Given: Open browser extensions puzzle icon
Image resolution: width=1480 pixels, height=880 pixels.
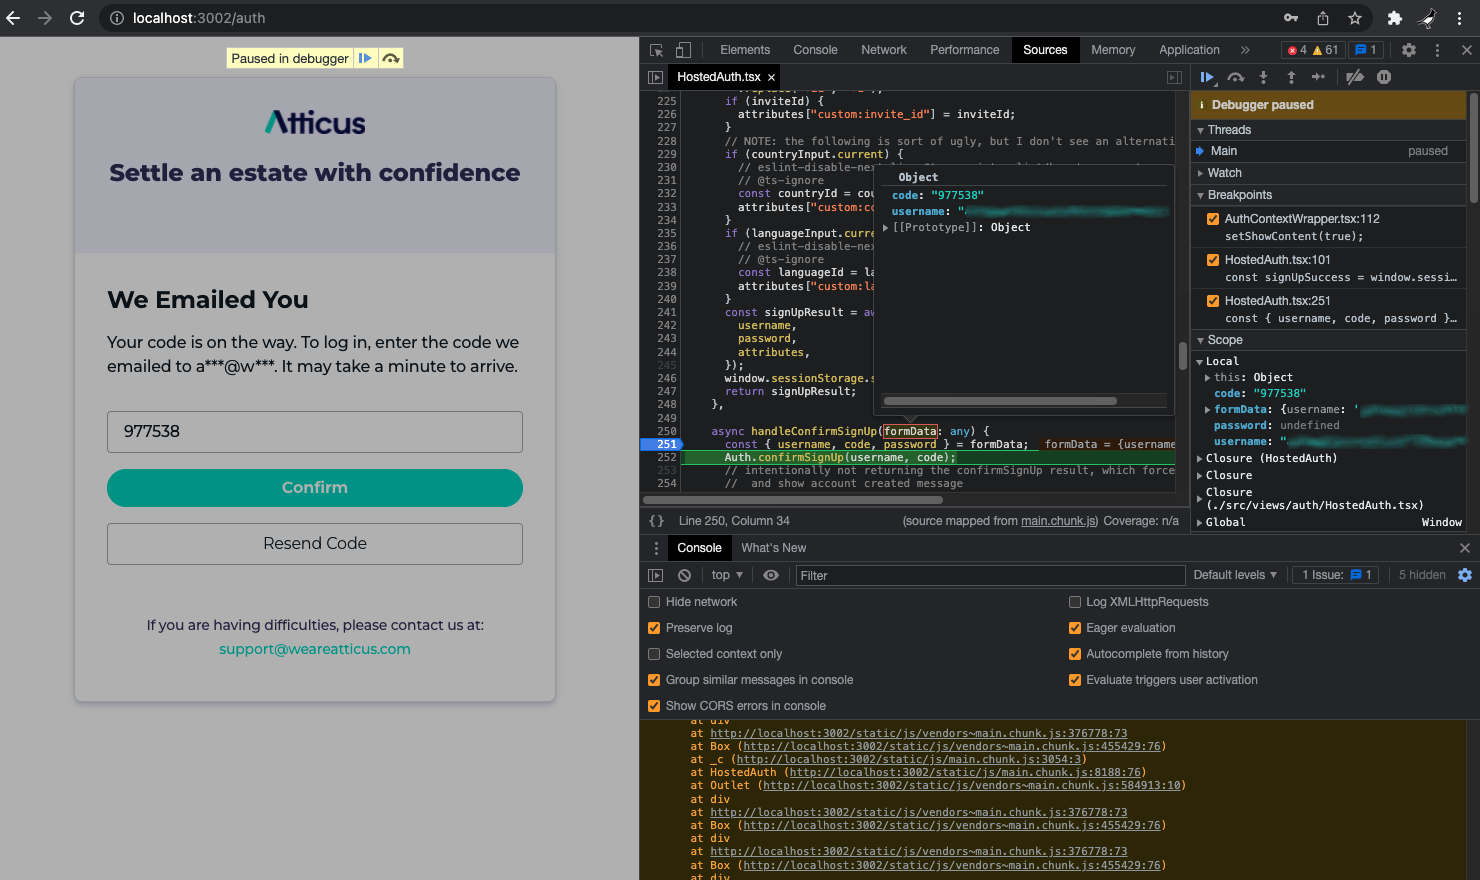Looking at the screenshot, I should click(1395, 18).
